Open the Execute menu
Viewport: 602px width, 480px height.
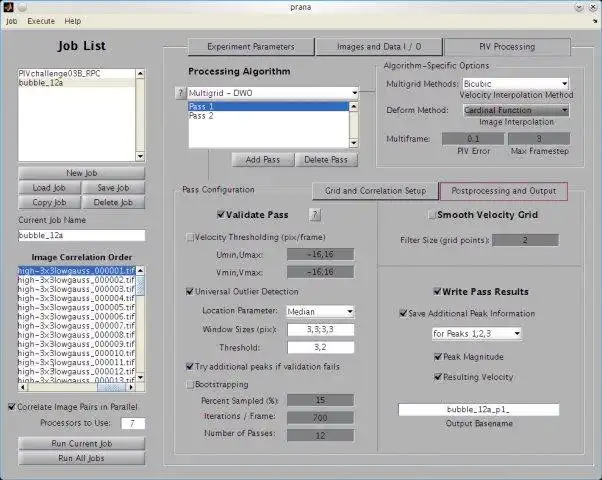coord(41,21)
